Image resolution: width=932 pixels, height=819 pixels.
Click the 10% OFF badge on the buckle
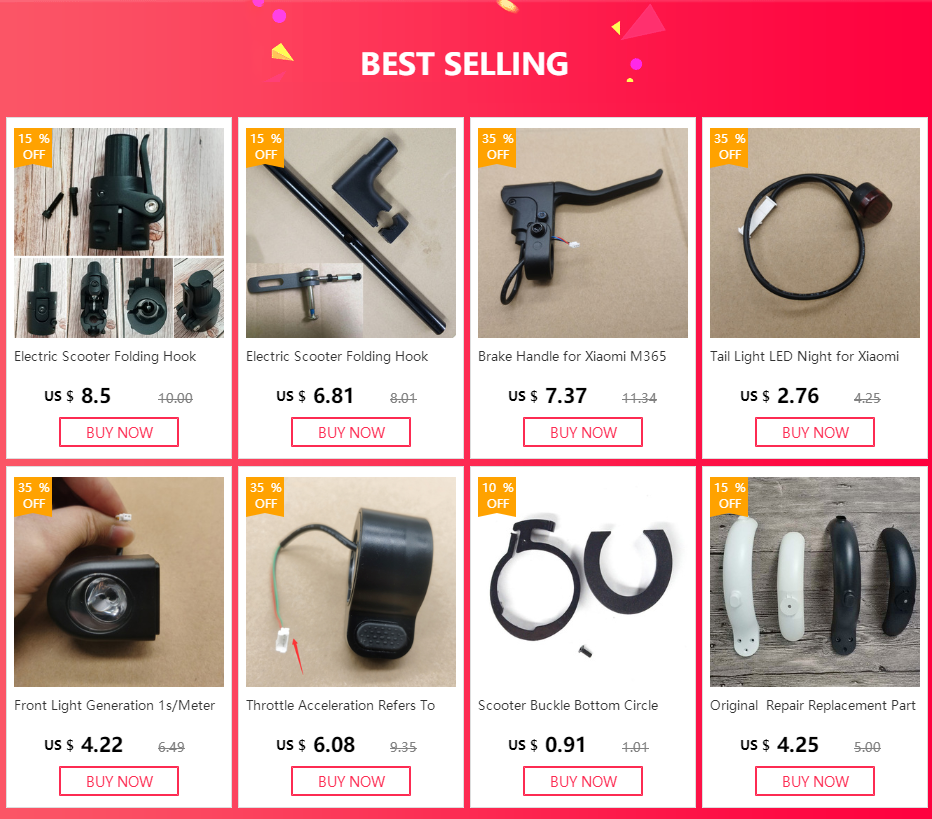pos(498,496)
